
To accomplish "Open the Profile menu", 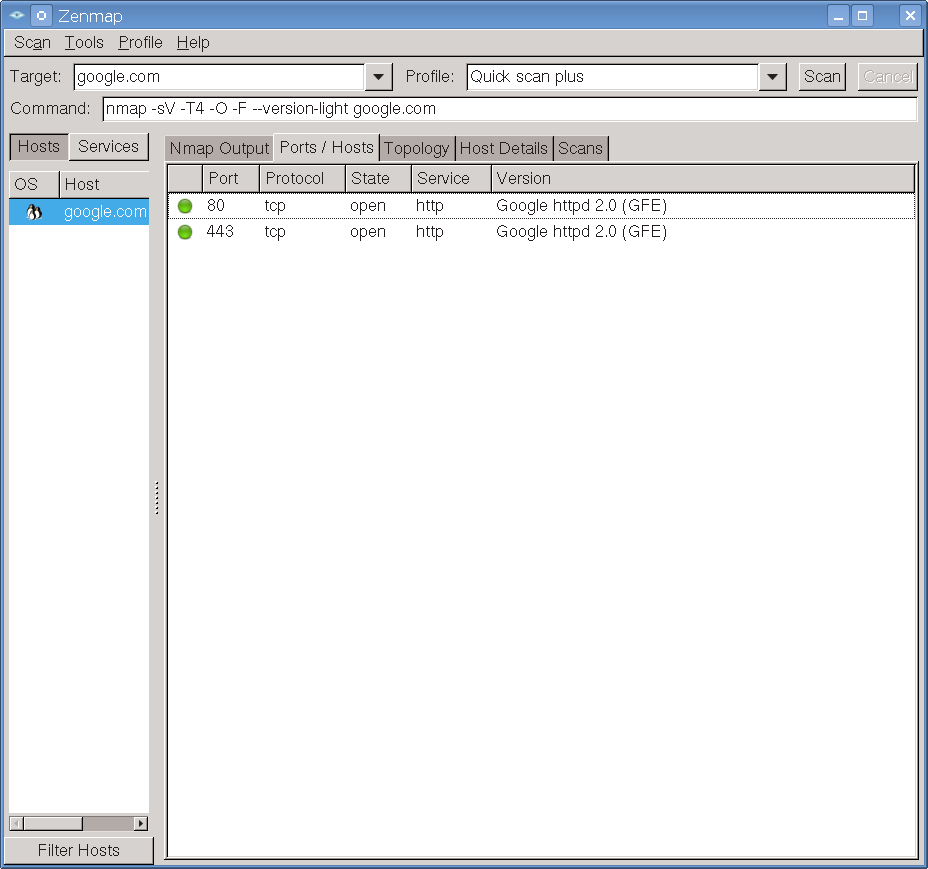I will point(140,43).
